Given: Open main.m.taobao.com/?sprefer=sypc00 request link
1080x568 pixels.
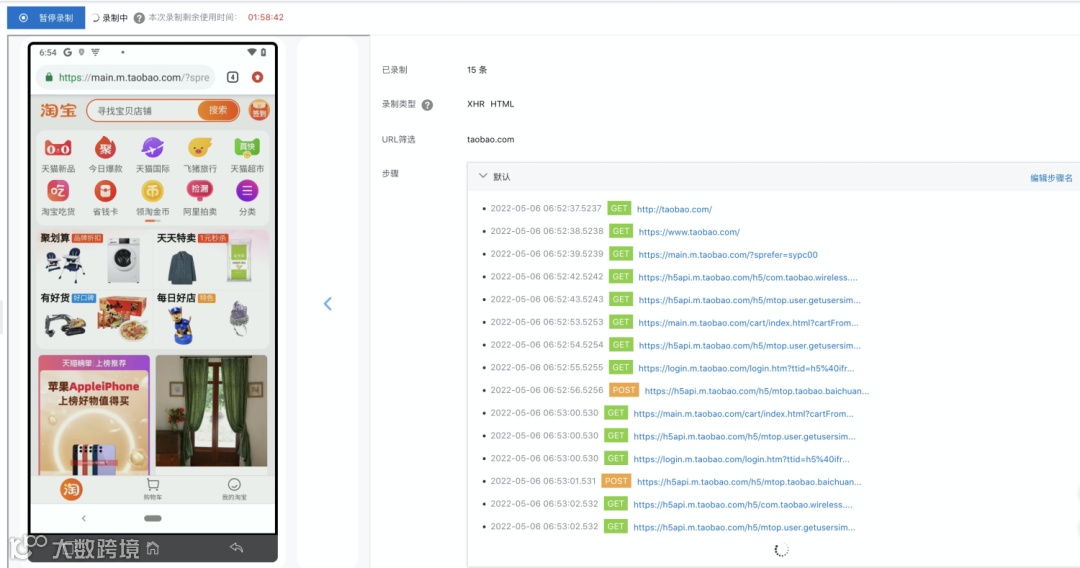Looking at the screenshot, I should [x=728, y=255].
